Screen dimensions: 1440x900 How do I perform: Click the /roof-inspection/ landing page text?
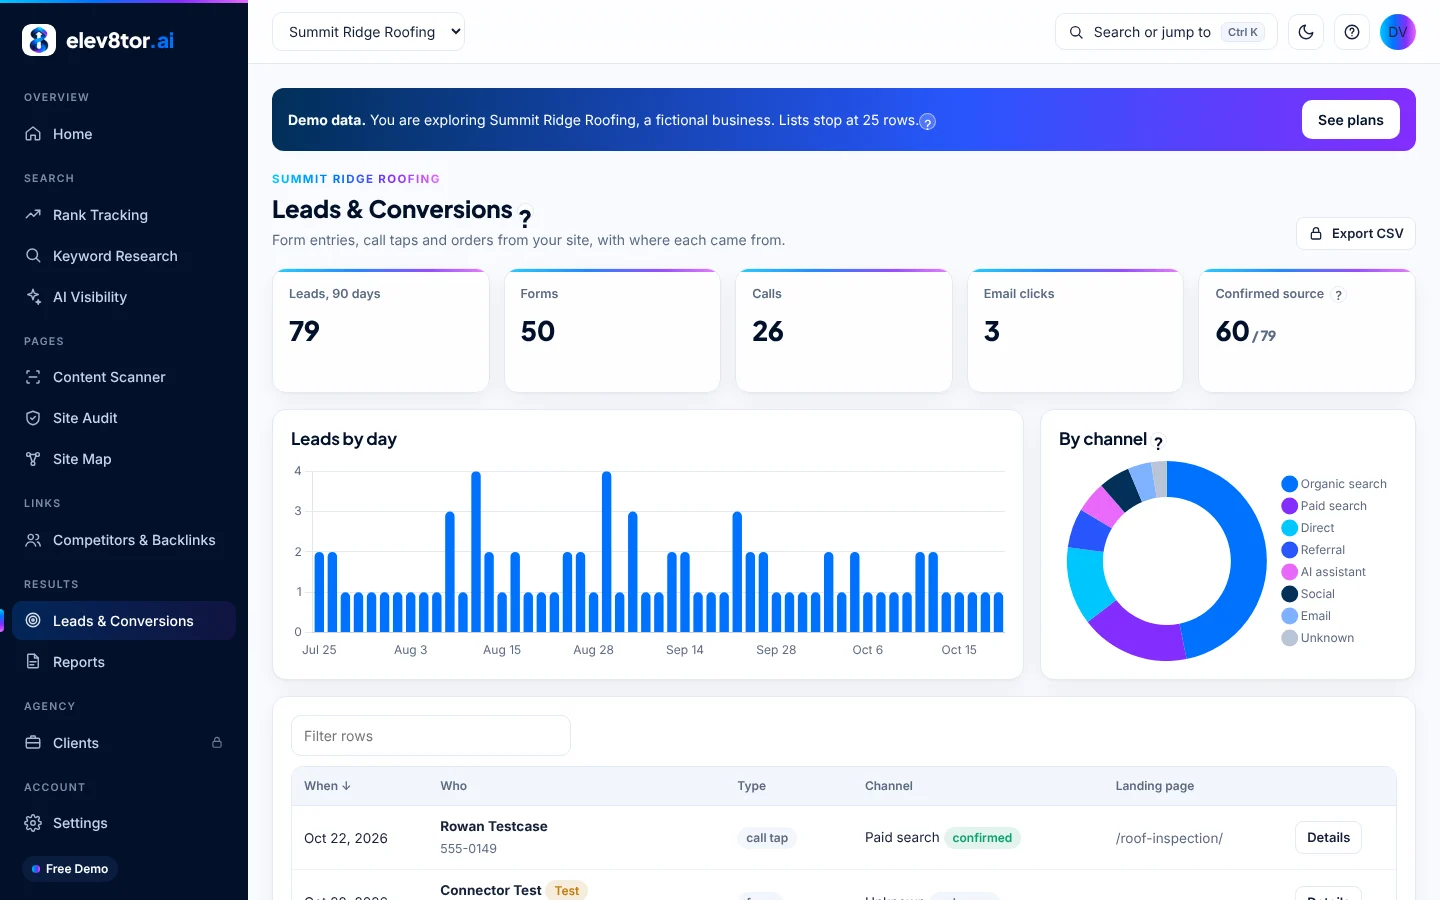click(1169, 838)
